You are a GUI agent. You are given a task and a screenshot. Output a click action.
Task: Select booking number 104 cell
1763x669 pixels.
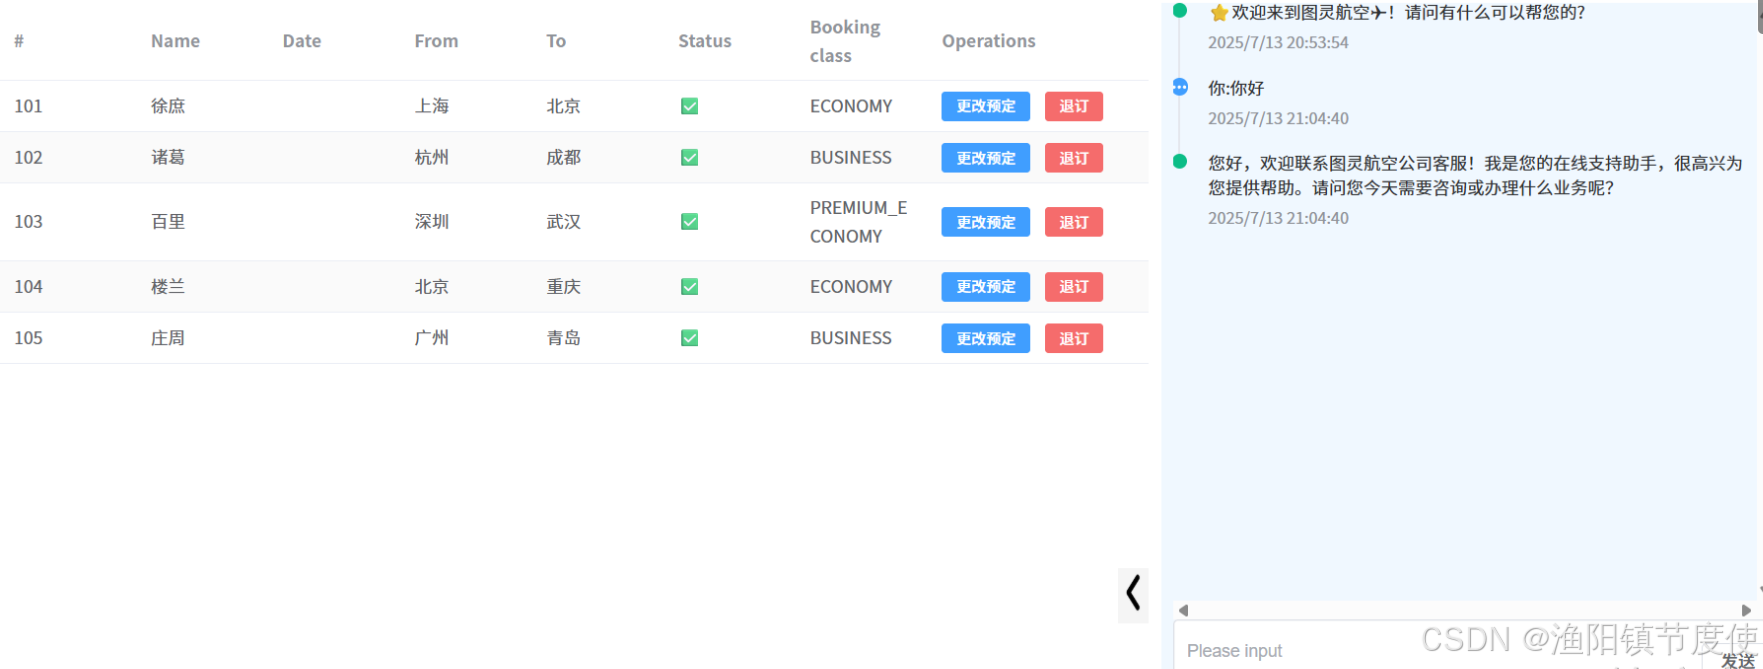tap(28, 287)
